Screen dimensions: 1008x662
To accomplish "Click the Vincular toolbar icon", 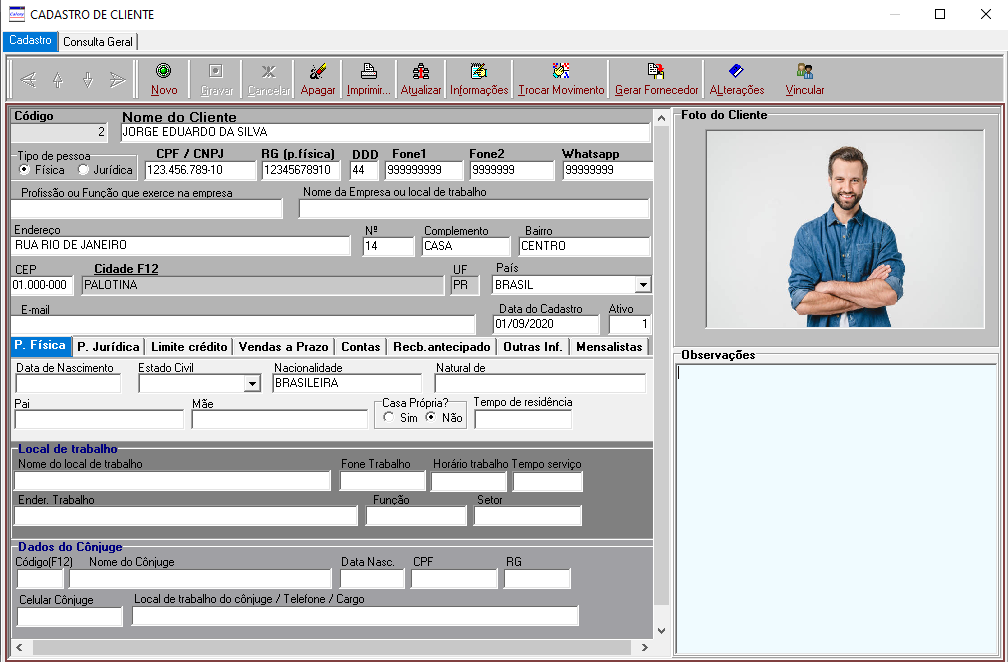I will 805,71.
